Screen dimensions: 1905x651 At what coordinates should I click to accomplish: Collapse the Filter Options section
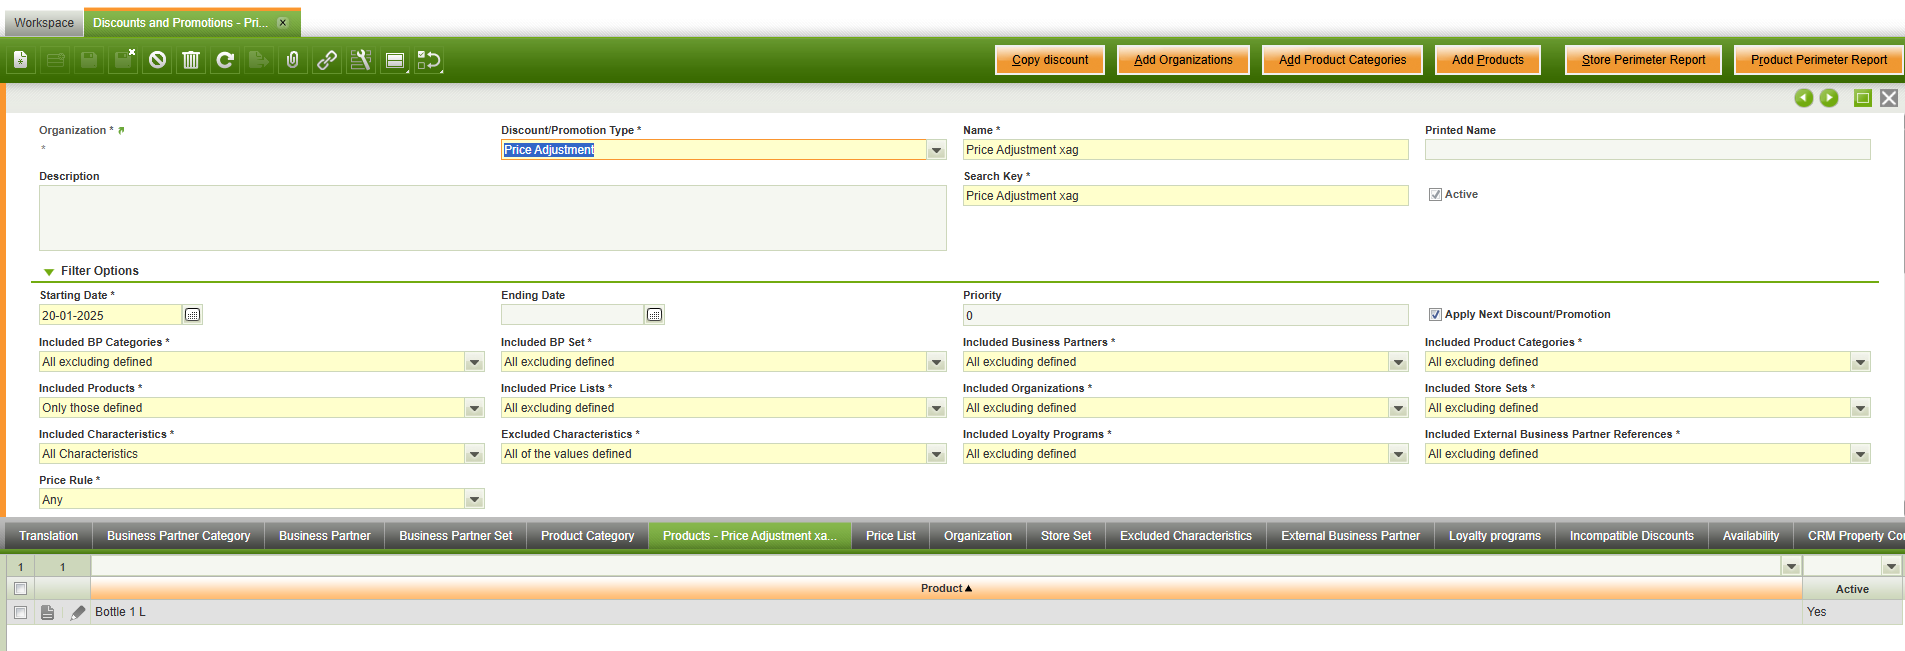49,272
